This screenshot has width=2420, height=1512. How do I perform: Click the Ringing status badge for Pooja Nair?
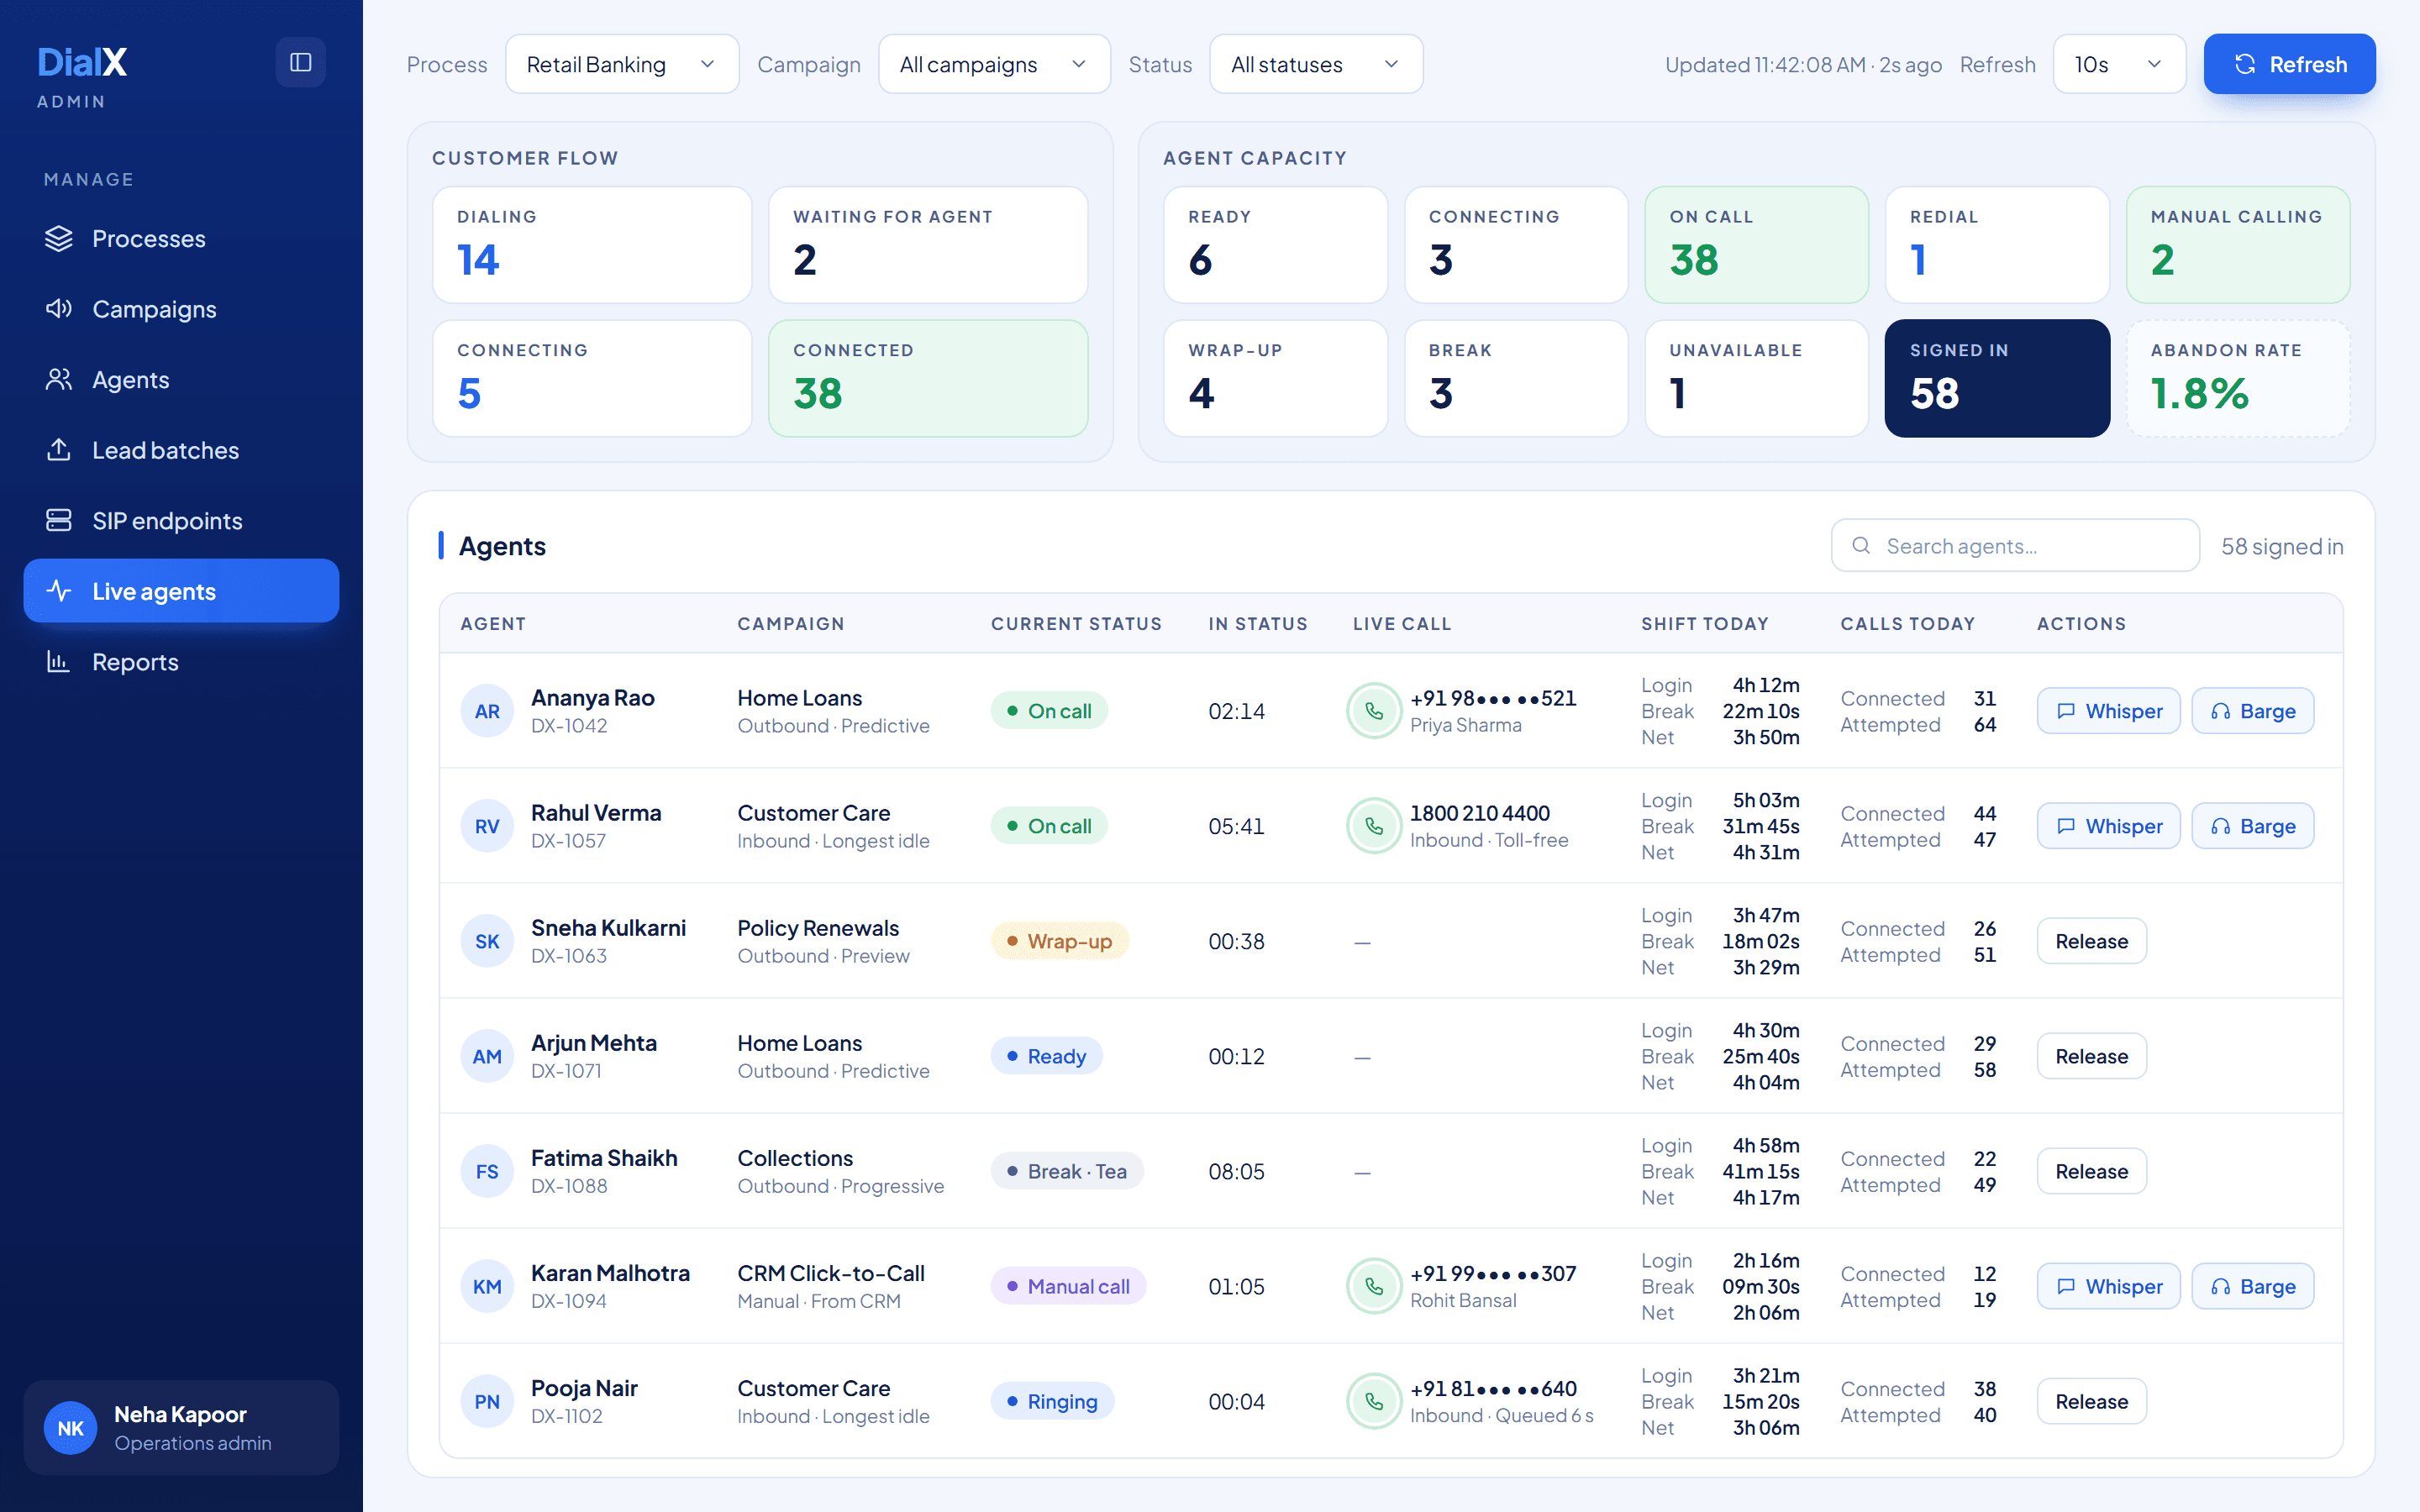1052,1401
